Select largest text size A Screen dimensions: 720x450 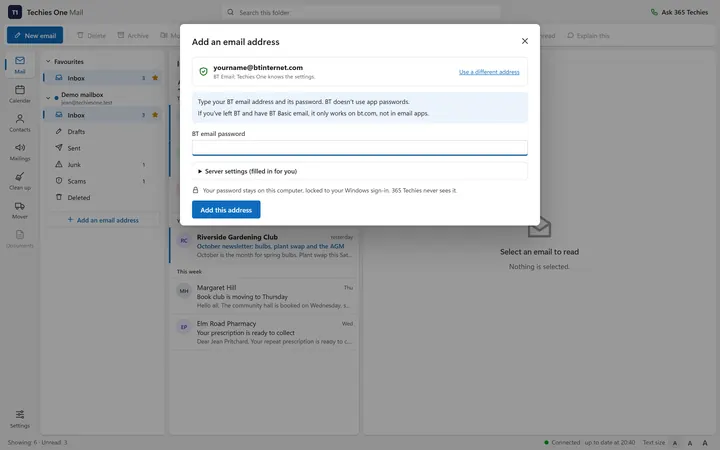click(705, 443)
